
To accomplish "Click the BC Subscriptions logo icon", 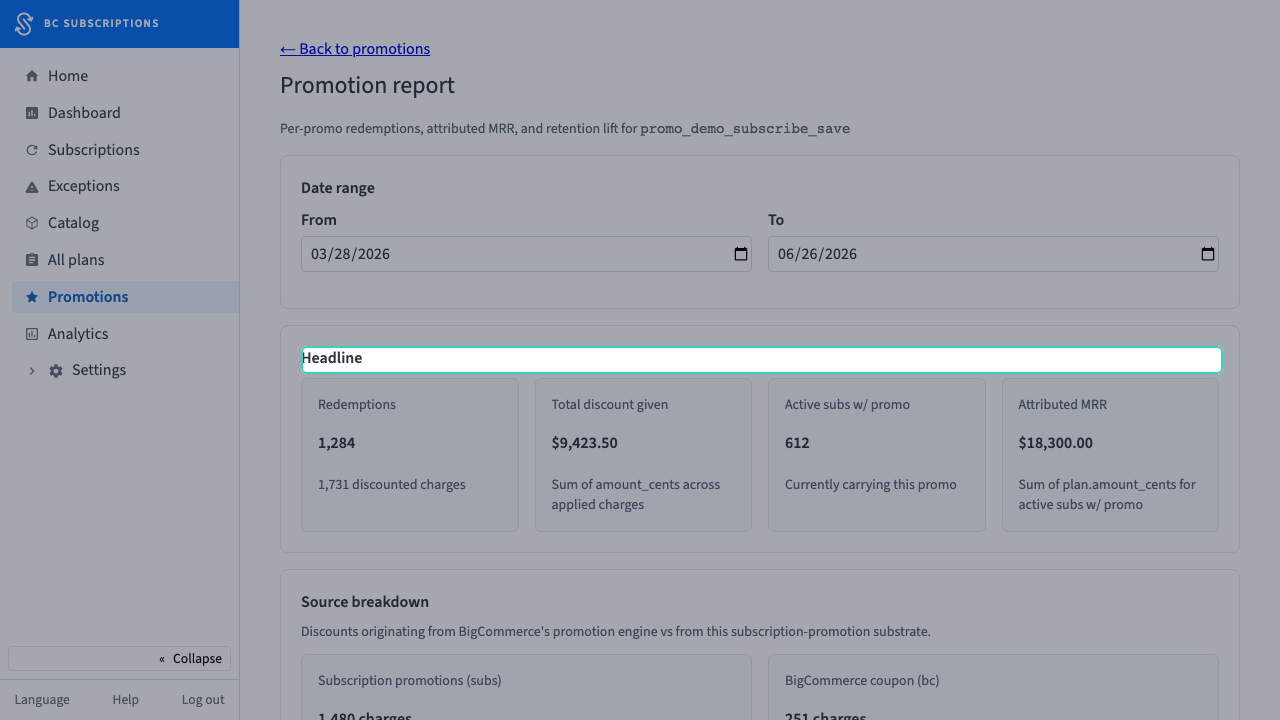I will pos(23,24).
